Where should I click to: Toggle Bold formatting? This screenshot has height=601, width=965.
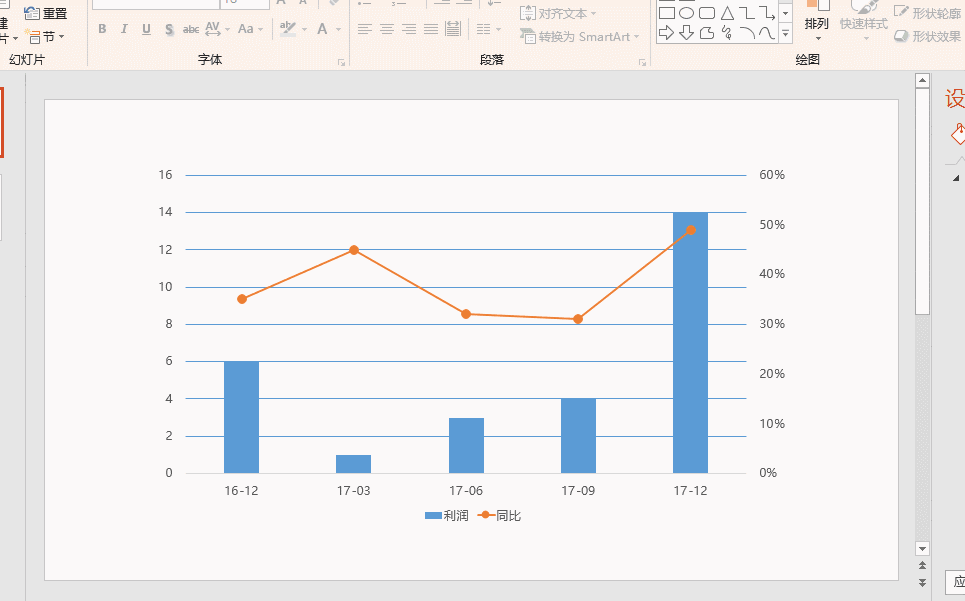click(102, 29)
